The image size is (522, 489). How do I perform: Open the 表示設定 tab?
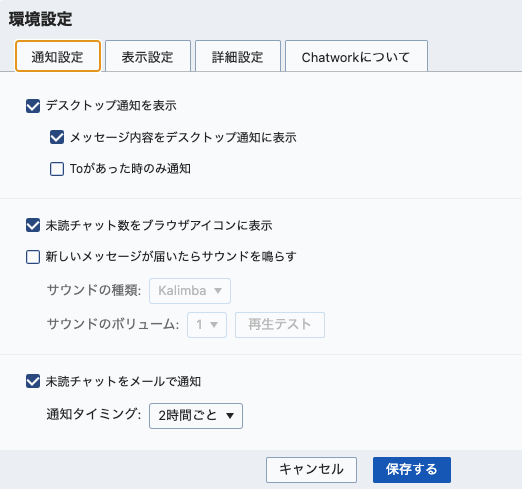coord(148,56)
